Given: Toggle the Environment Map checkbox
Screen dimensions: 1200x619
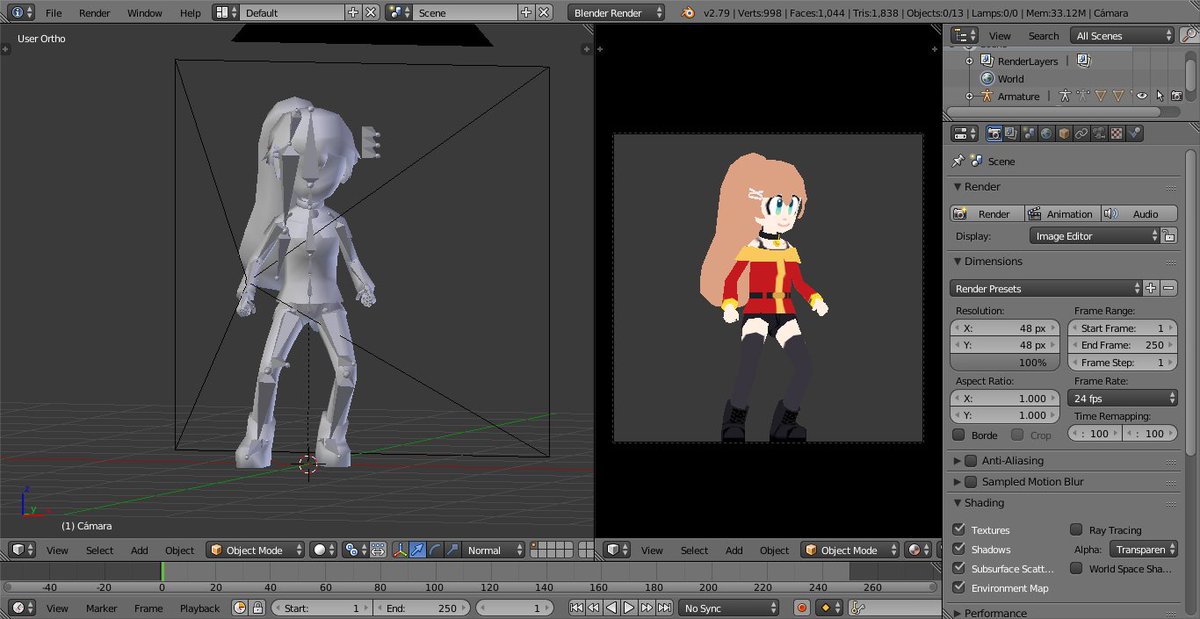Looking at the screenshot, I should 959,588.
